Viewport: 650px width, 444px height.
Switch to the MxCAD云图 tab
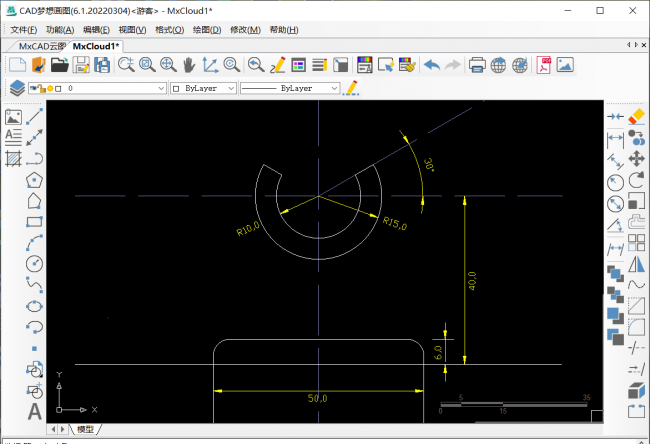pos(42,46)
